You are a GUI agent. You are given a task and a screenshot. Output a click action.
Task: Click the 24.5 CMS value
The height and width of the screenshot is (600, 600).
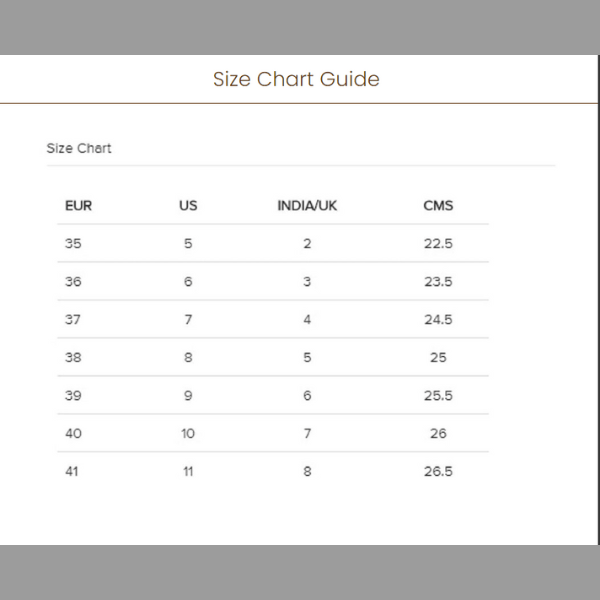point(438,320)
